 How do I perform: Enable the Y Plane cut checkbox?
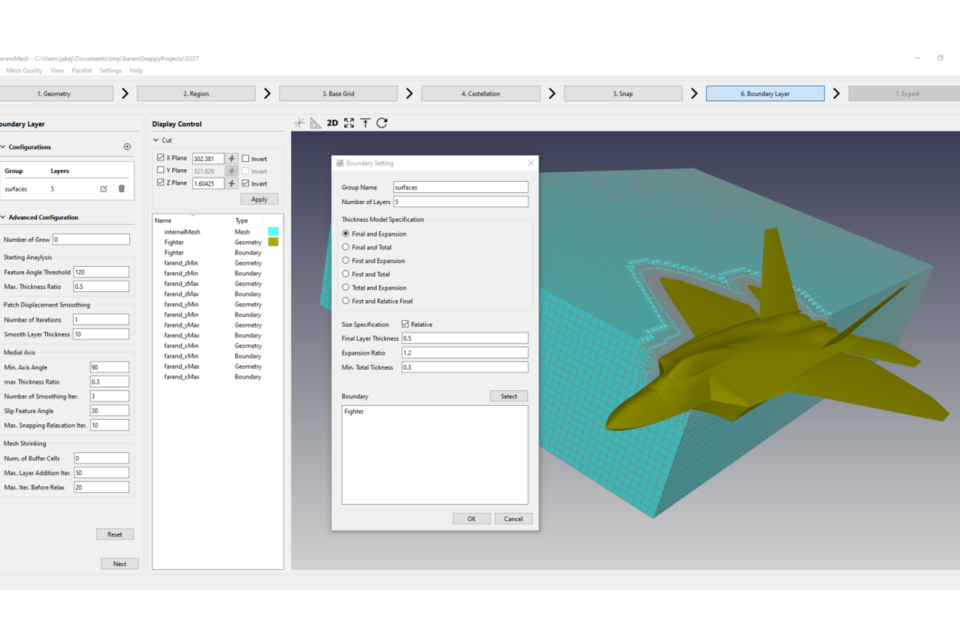(x=161, y=171)
